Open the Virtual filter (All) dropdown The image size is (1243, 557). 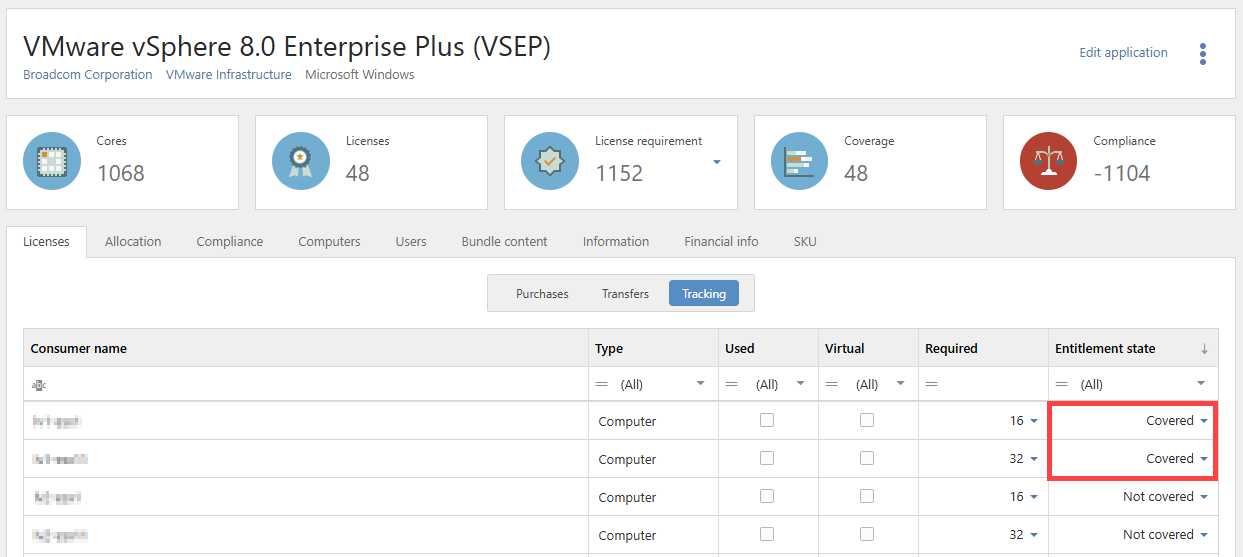900,384
